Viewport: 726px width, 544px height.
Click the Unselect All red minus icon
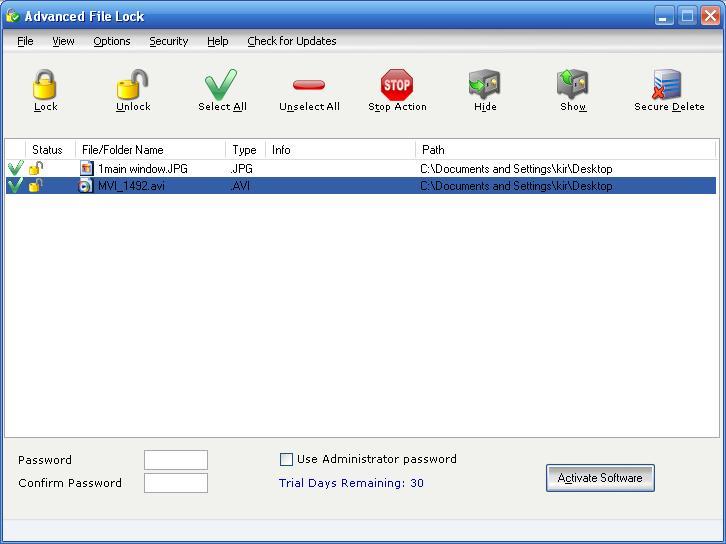tap(309, 84)
